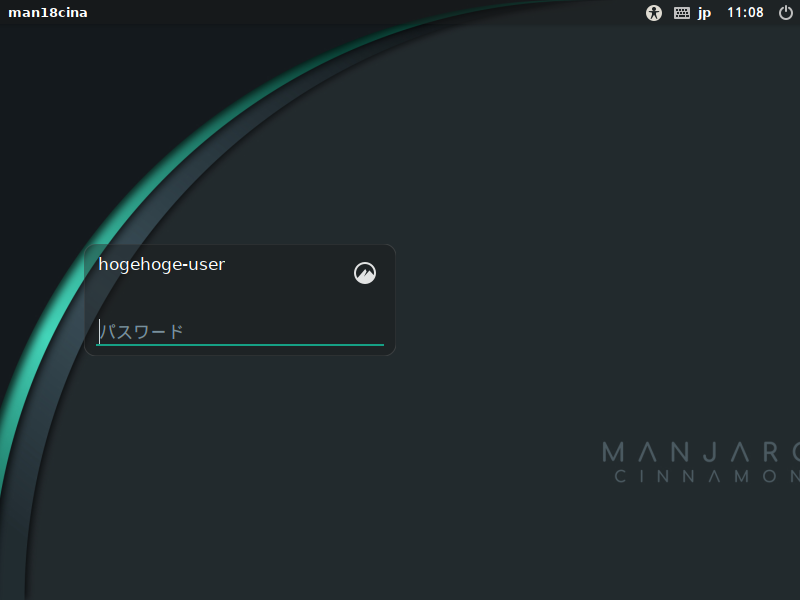Click the keyboard layout icon

coord(682,13)
